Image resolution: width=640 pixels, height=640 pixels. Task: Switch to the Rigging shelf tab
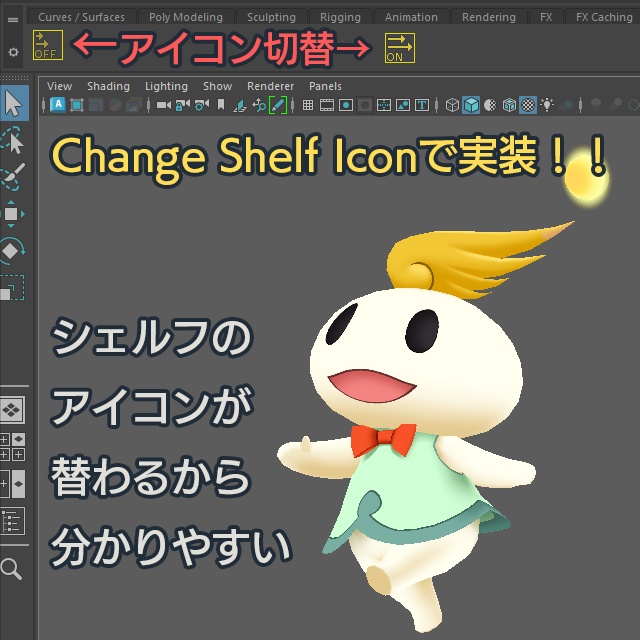[x=340, y=17]
